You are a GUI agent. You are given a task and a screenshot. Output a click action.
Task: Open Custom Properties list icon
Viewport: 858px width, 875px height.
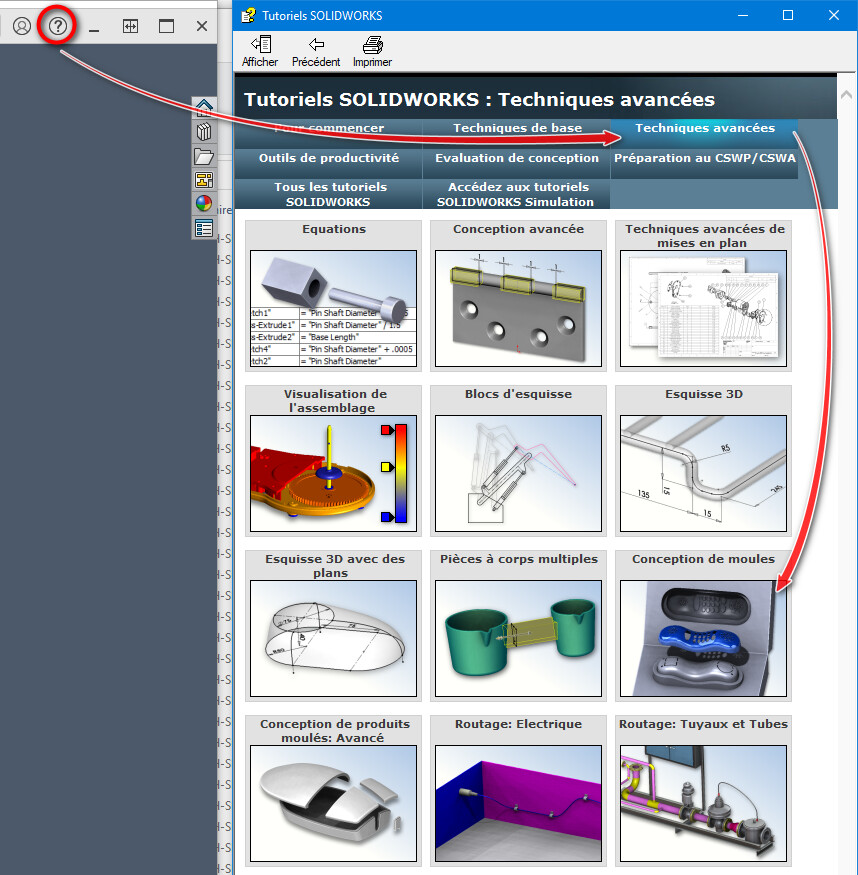[204, 228]
